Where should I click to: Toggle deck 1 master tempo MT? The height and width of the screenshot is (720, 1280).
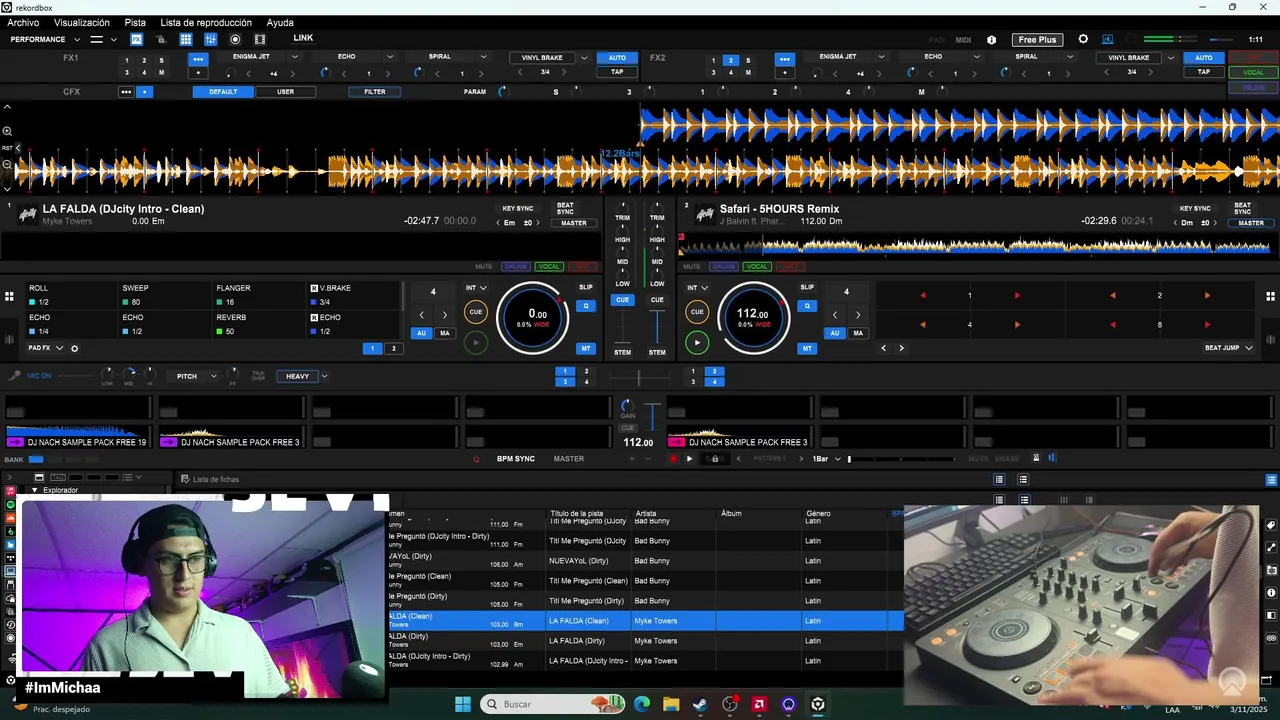pos(586,348)
